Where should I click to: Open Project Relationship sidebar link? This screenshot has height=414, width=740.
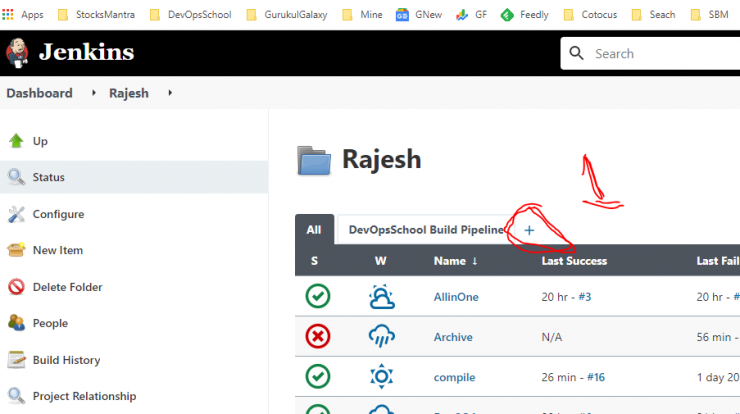(84, 396)
